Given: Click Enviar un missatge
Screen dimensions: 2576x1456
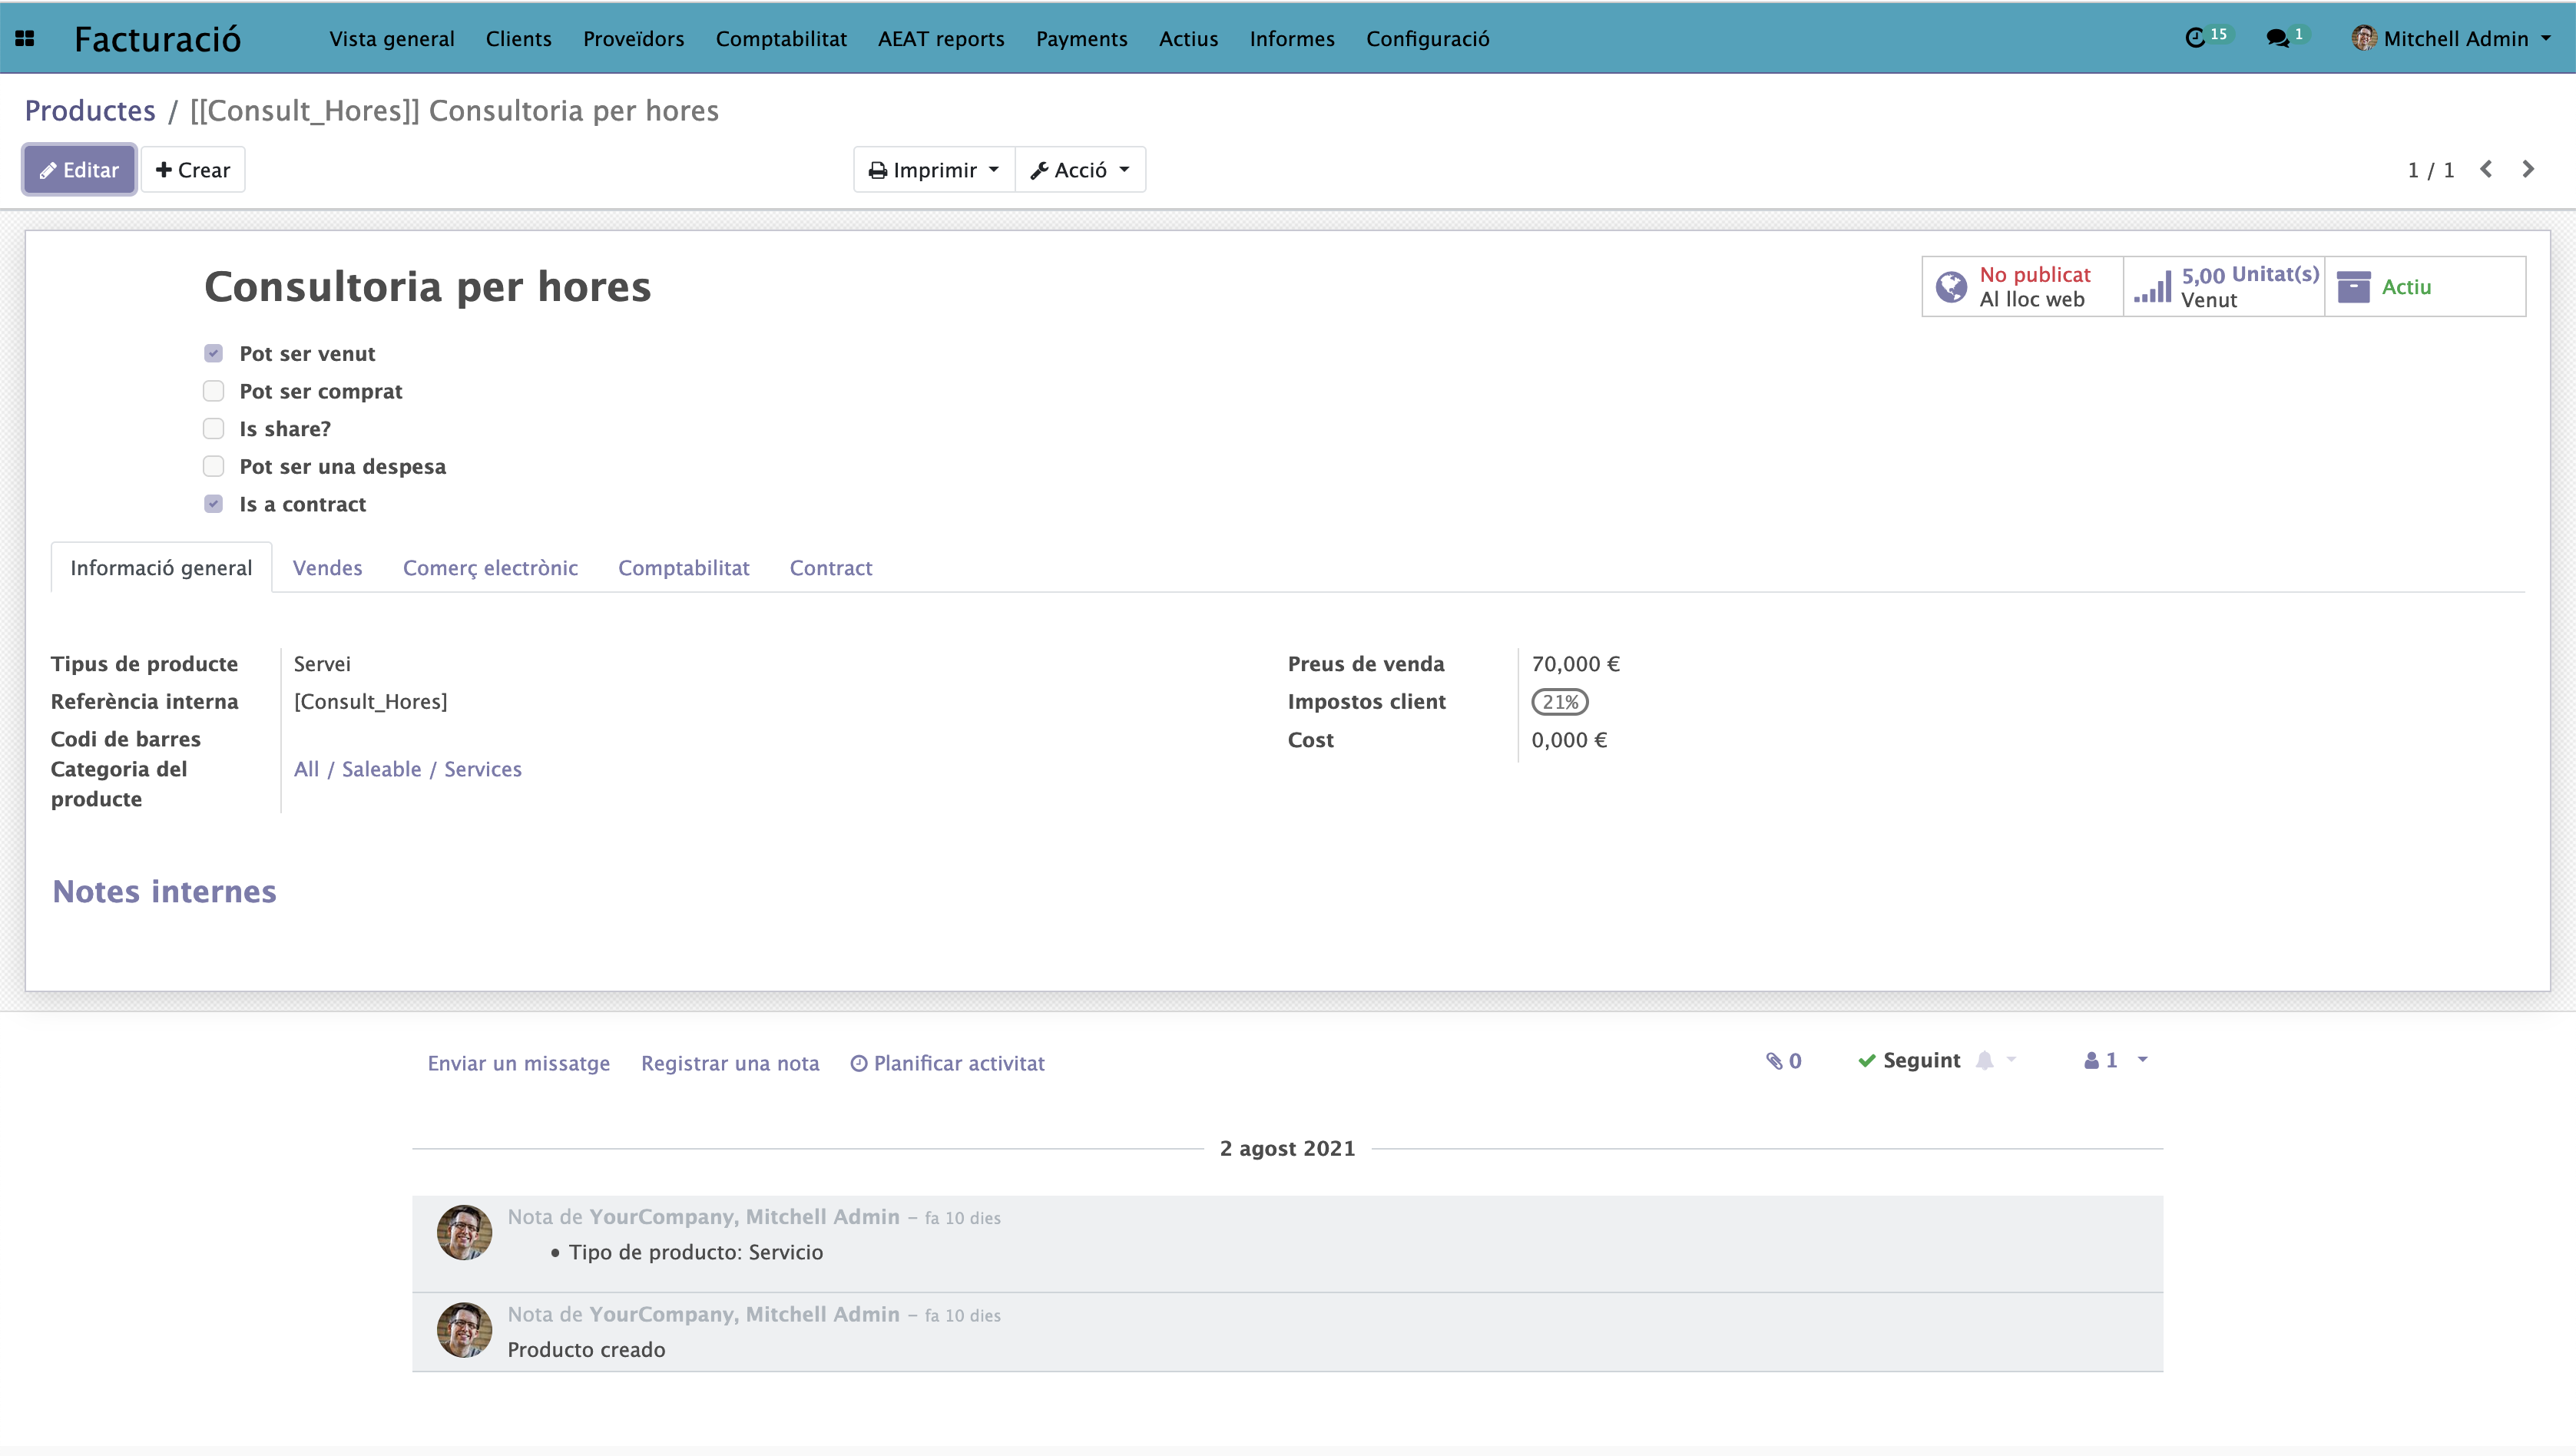Looking at the screenshot, I should click(518, 1063).
